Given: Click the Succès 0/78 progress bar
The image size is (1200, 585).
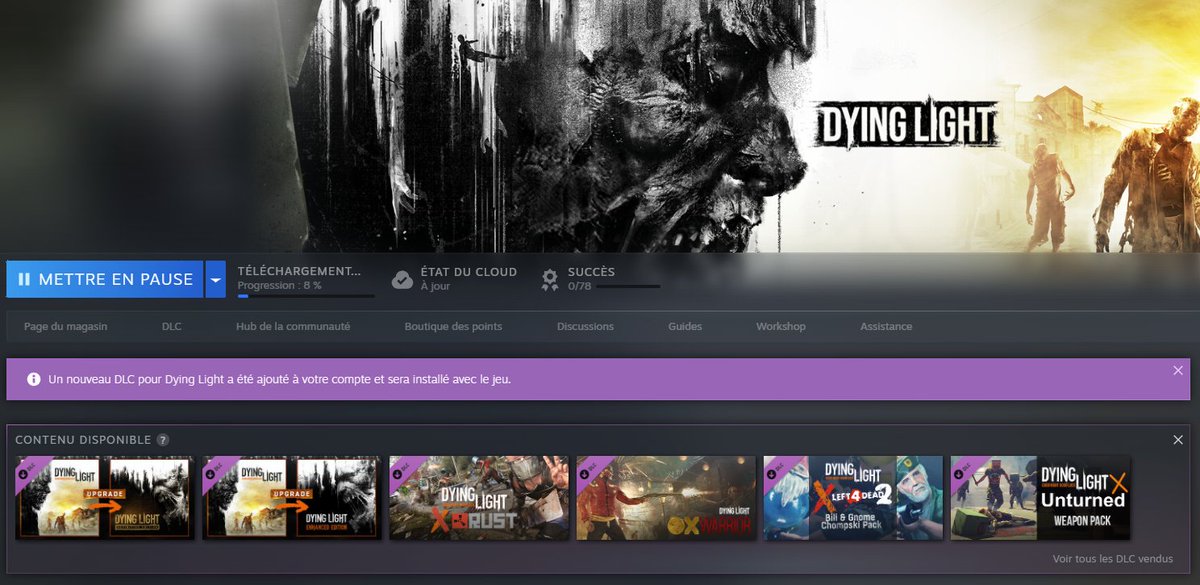Looking at the screenshot, I should [628, 286].
